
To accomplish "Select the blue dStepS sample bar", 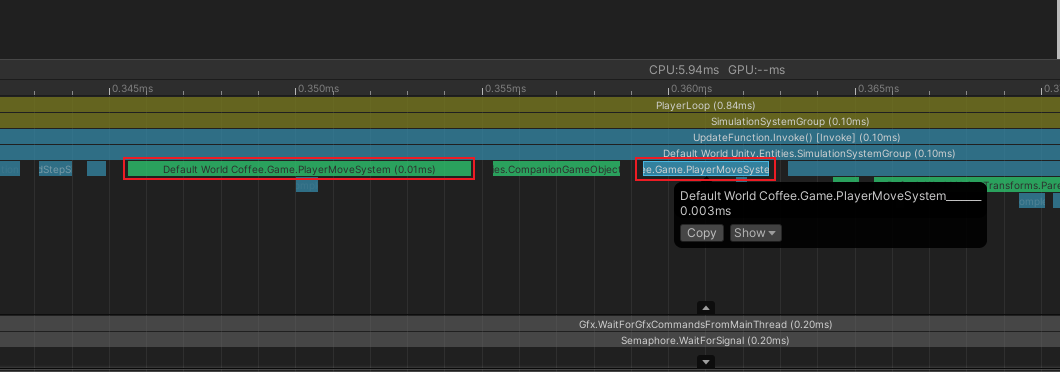I will point(55,169).
